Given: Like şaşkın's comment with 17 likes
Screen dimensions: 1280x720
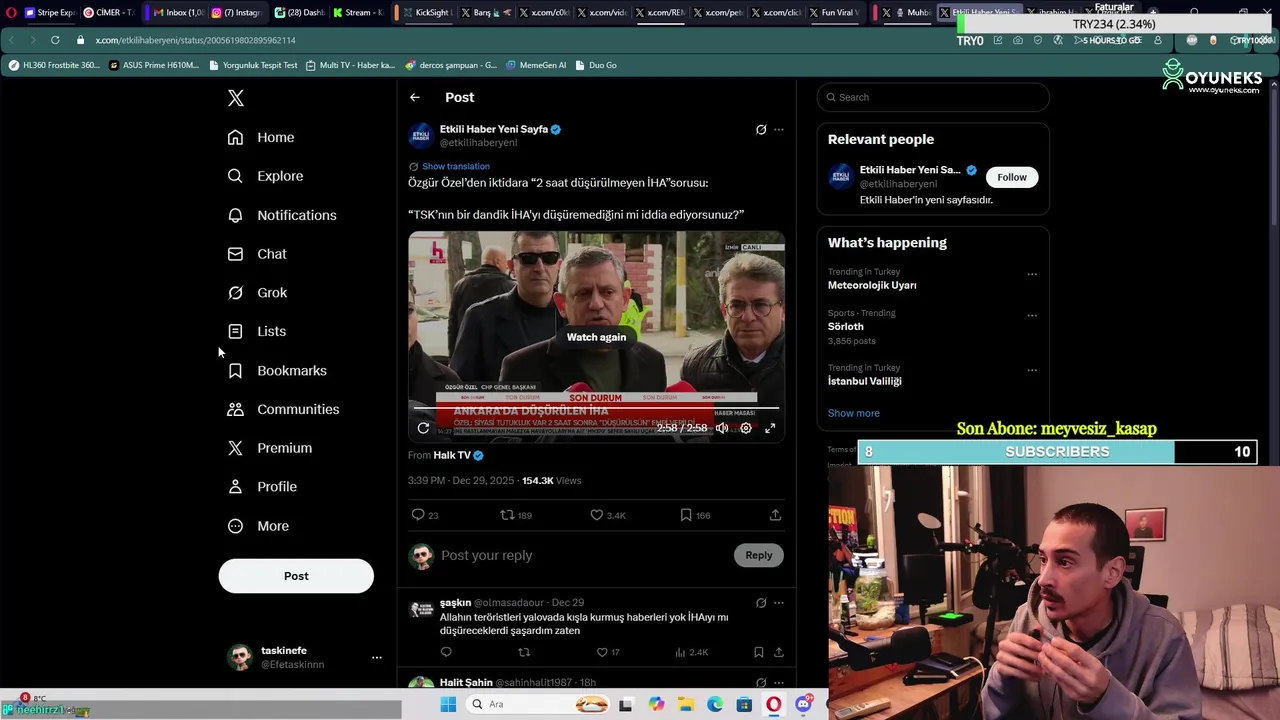Looking at the screenshot, I should point(608,652).
